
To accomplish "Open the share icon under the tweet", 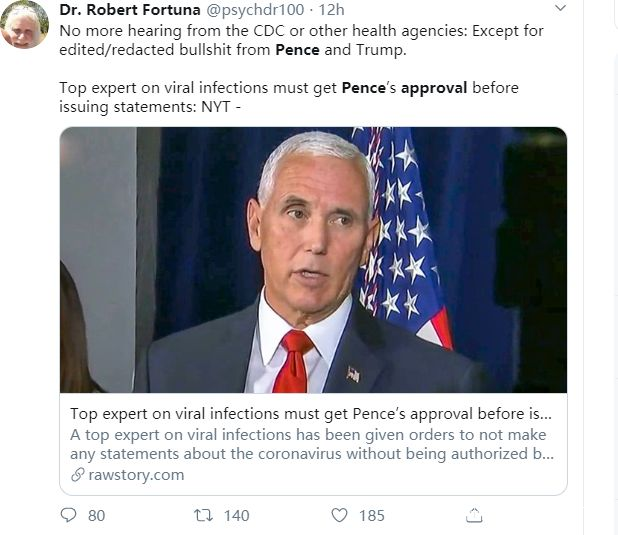I will coord(475,516).
